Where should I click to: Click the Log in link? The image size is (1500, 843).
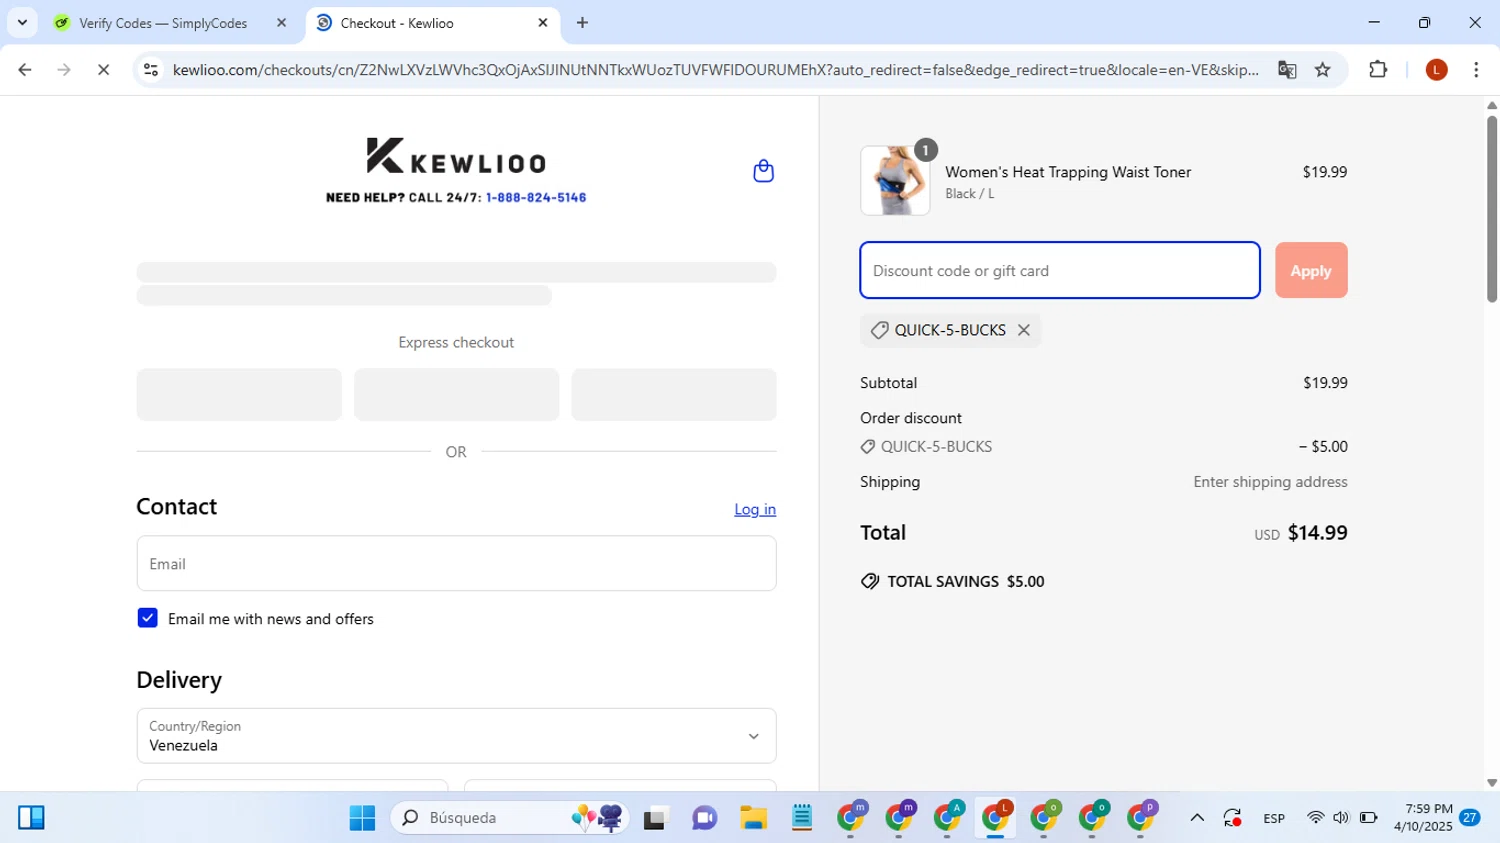coord(755,509)
